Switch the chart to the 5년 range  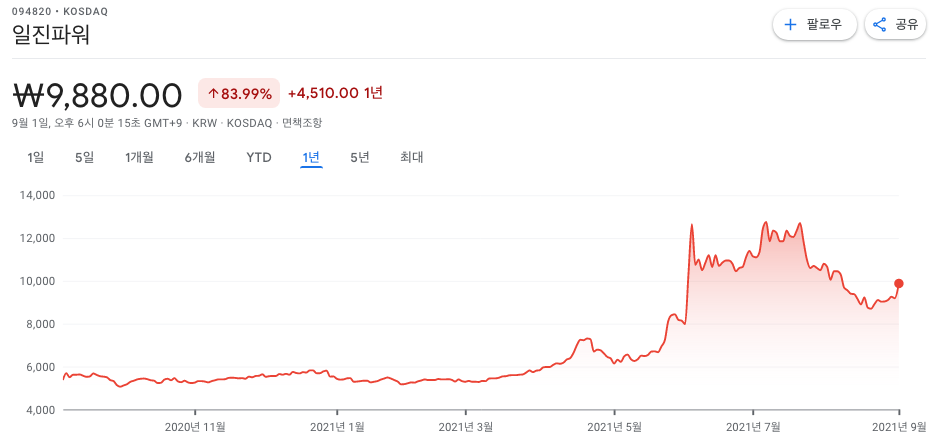coord(360,158)
